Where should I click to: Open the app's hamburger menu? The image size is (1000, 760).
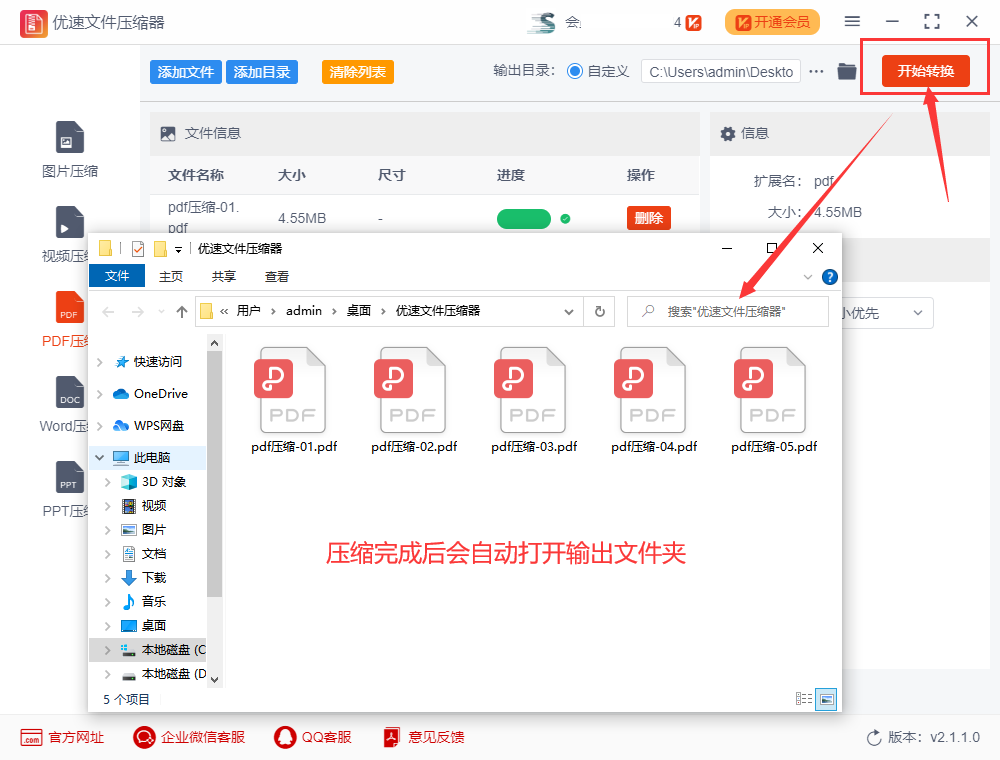pos(853,21)
